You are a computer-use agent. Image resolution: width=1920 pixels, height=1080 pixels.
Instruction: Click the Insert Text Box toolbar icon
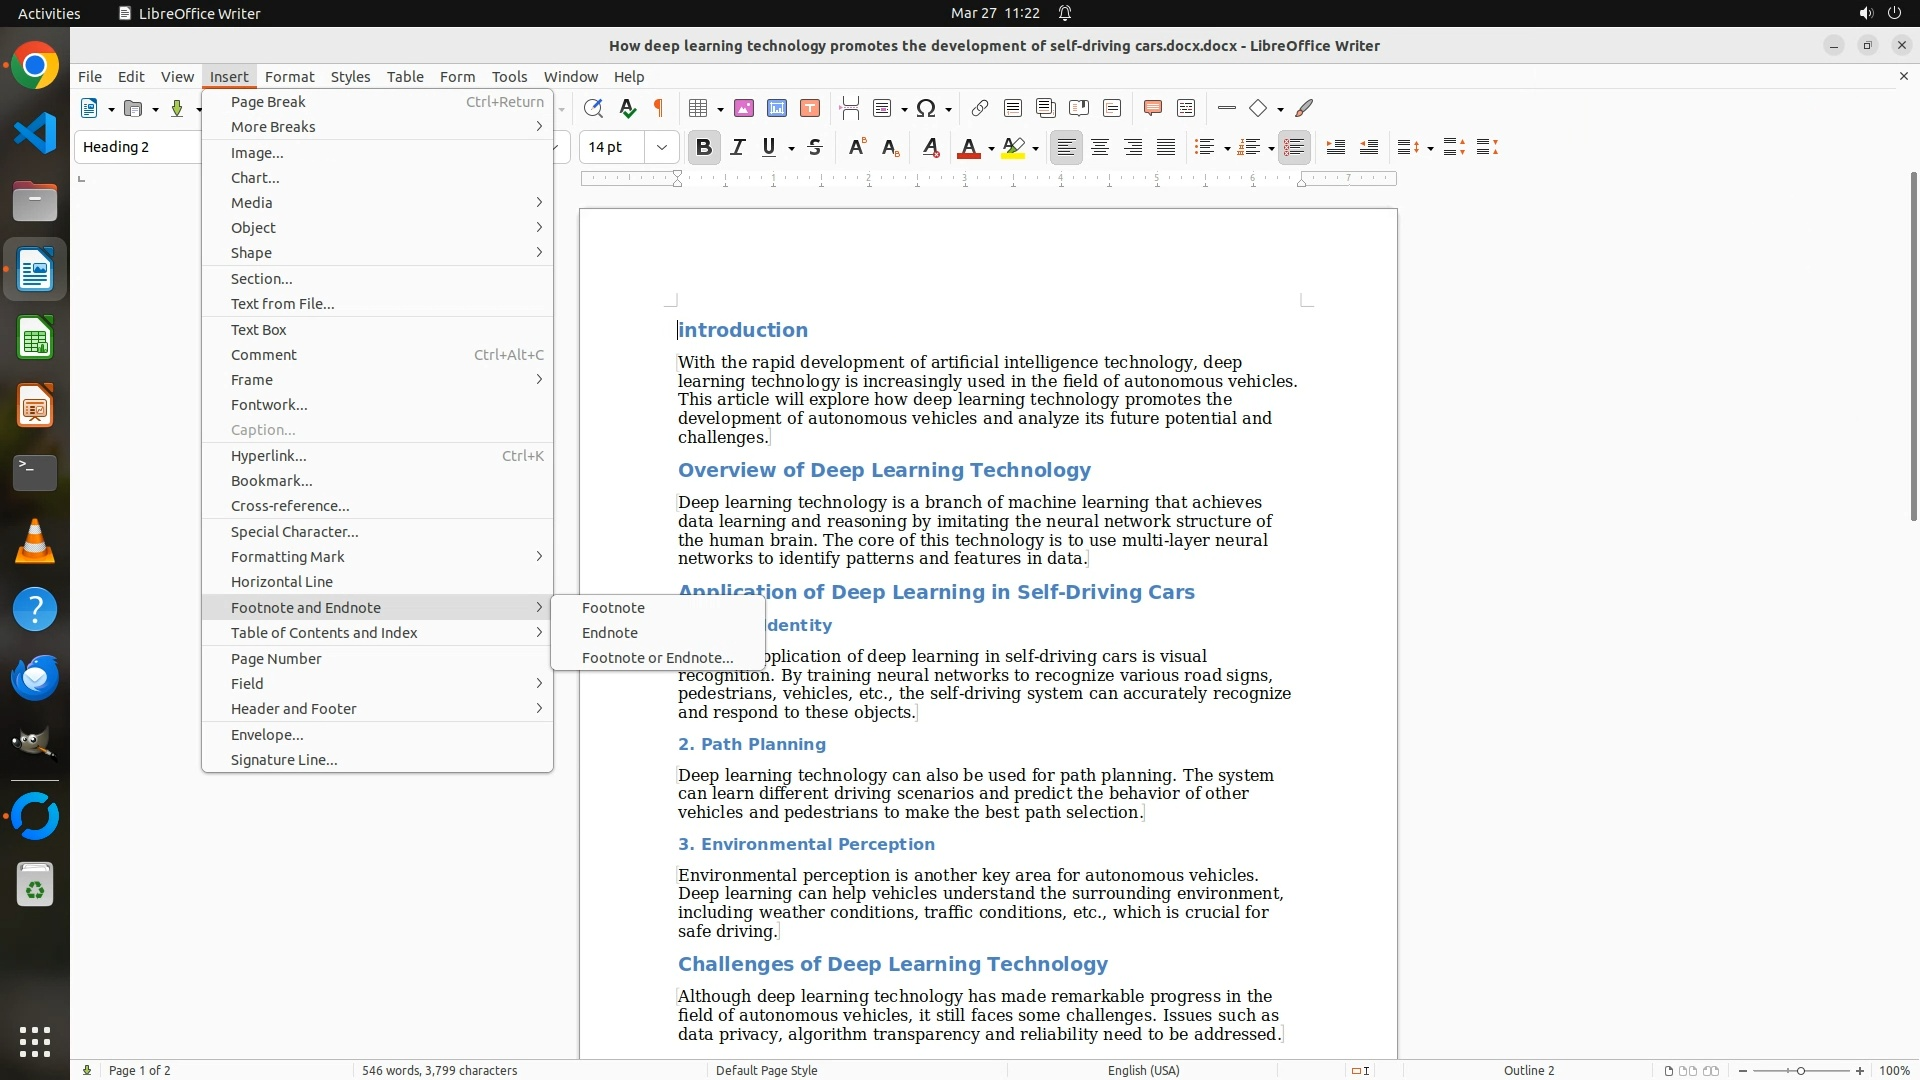810,108
